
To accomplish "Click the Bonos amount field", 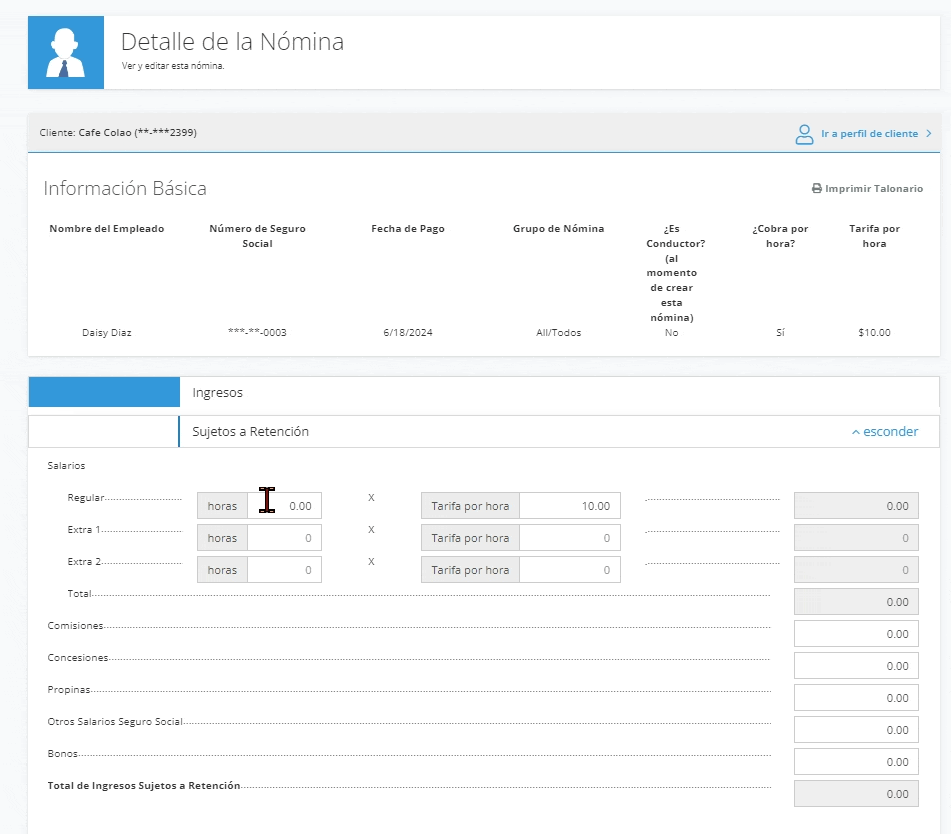I will click(856, 762).
